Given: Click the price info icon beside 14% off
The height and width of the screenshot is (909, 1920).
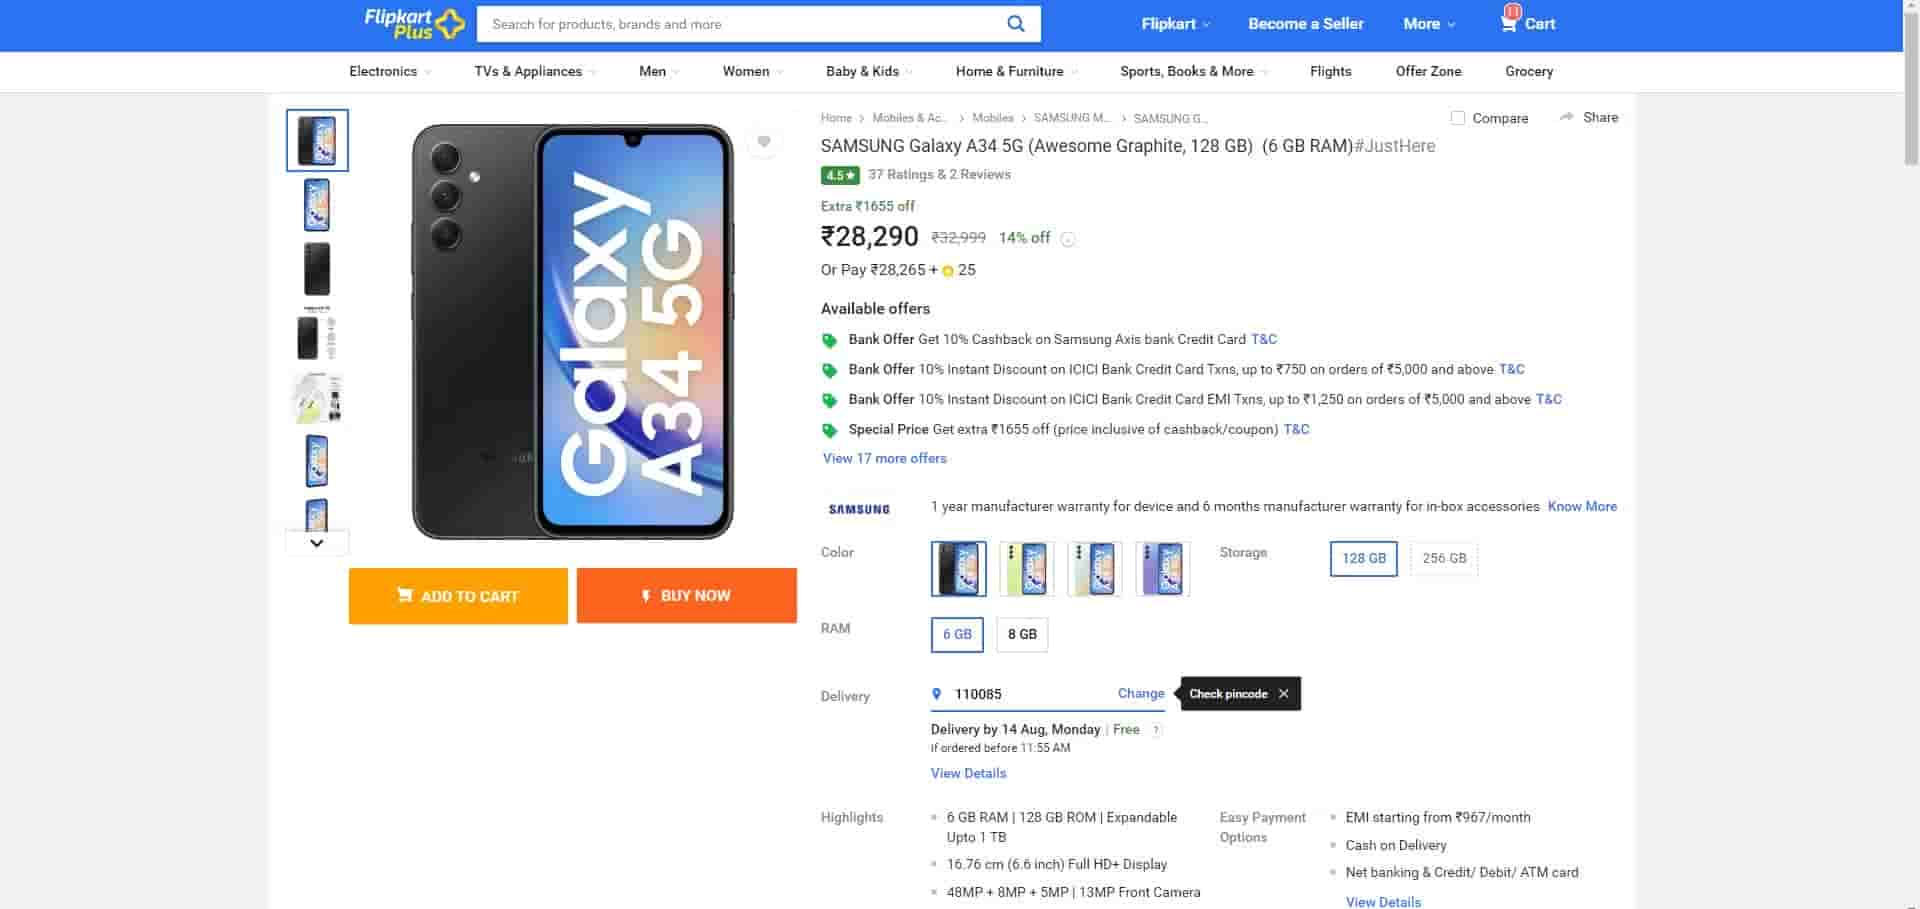Looking at the screenshot, I should coord(1068,239).
